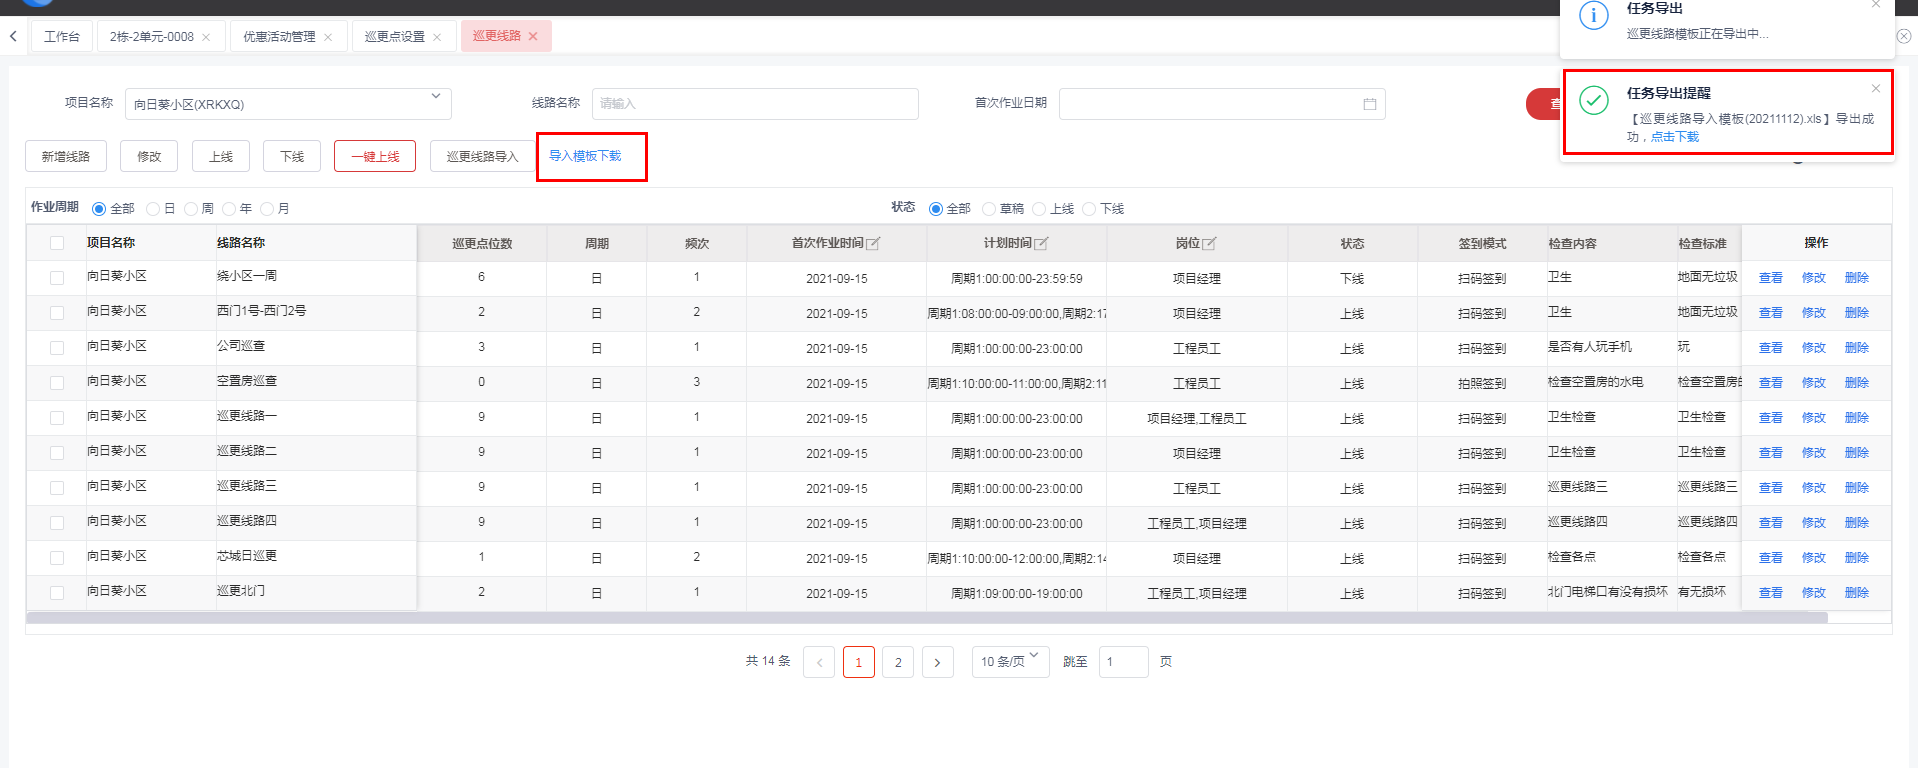
Task: Select 作业周期 年 radio
Action: click(x=229, y=209)
